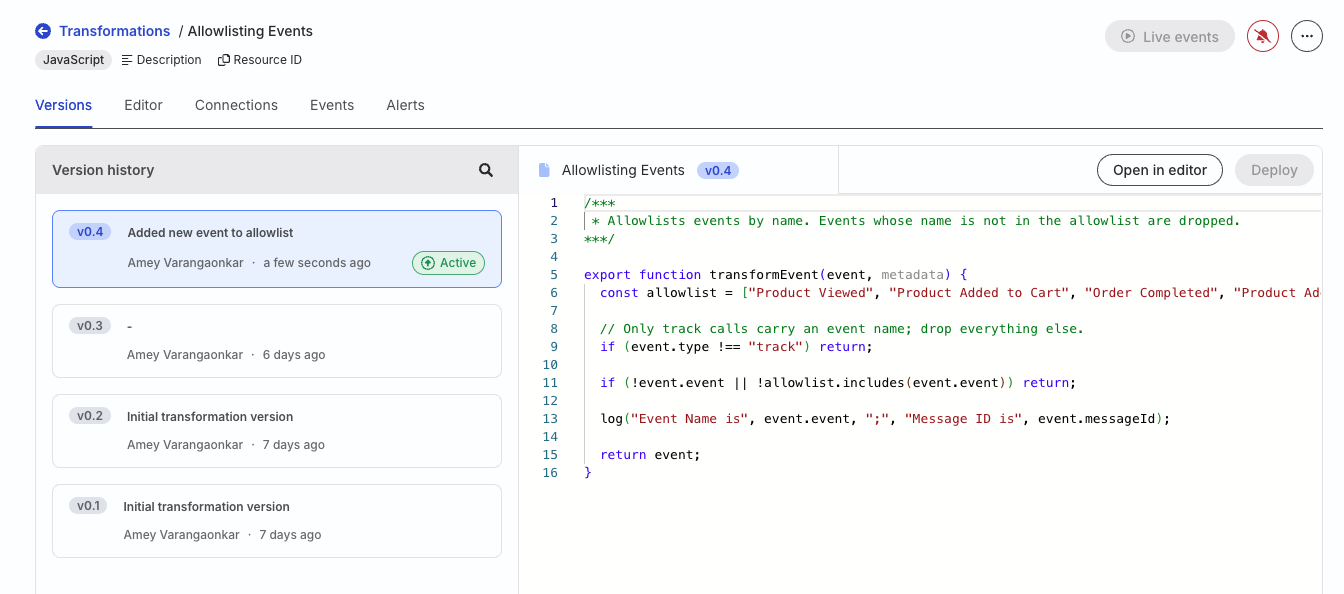This screenshot has width=1344, height=594.
Task: Click the Live events button
Action: click(x=1170, y=37)
